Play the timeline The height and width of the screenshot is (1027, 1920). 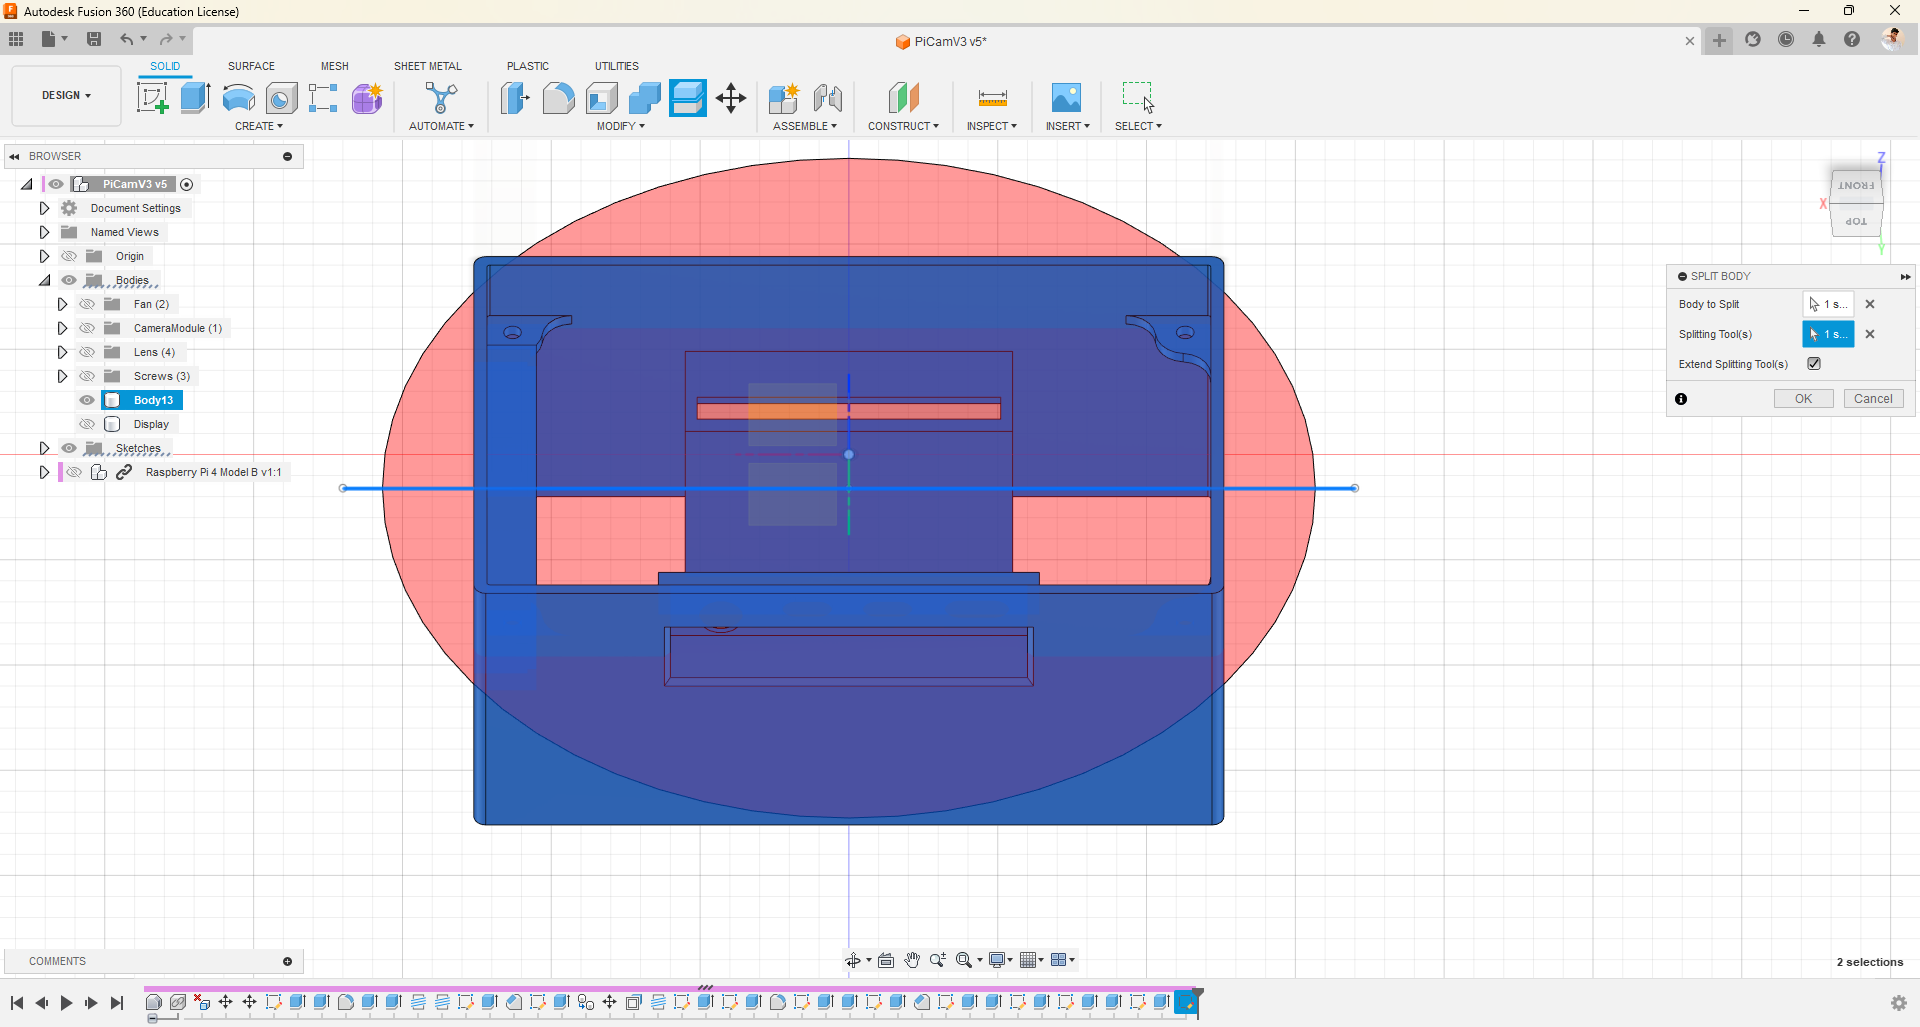pos(66,1003)
